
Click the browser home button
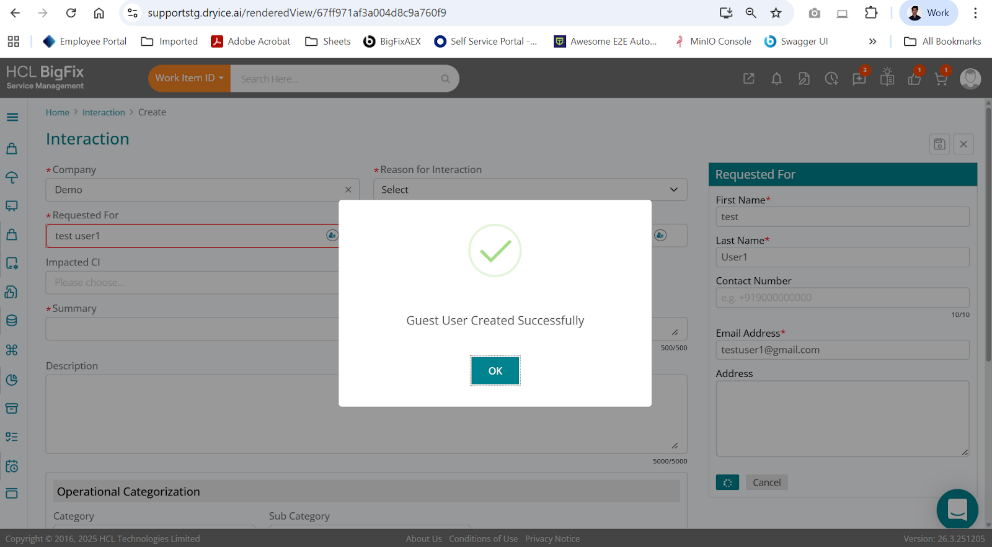99,13
